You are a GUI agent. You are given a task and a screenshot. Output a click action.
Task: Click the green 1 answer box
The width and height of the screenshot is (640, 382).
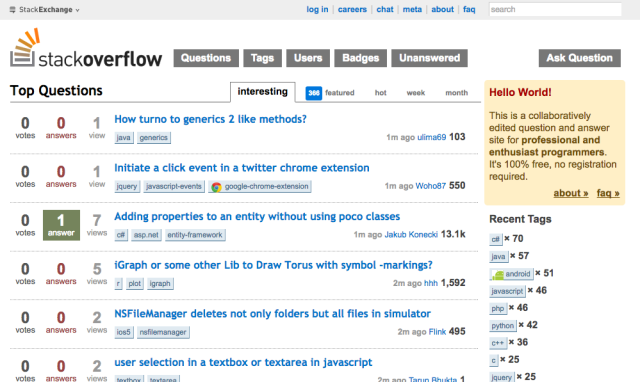point(61,225)
